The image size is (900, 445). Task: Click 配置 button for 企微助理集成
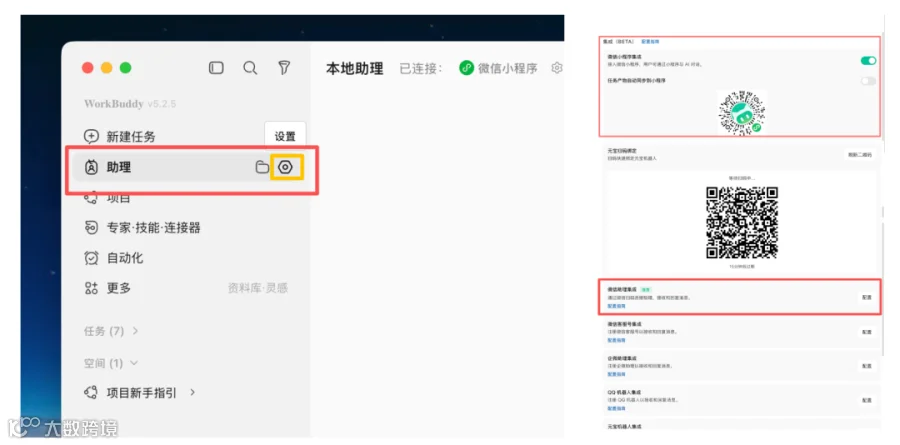point(867,366)
